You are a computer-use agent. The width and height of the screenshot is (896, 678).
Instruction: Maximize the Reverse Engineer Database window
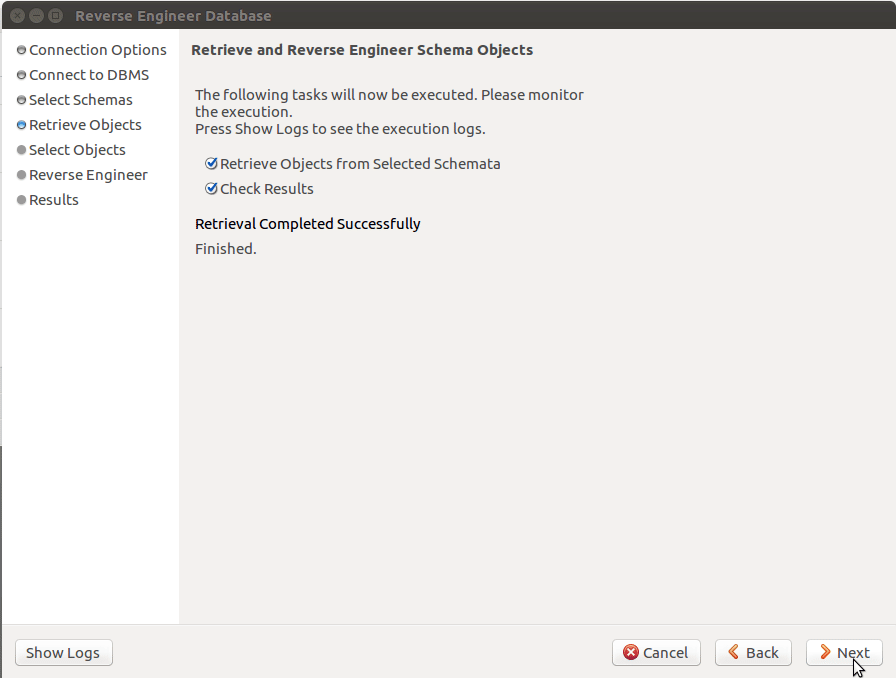[56, 16]
